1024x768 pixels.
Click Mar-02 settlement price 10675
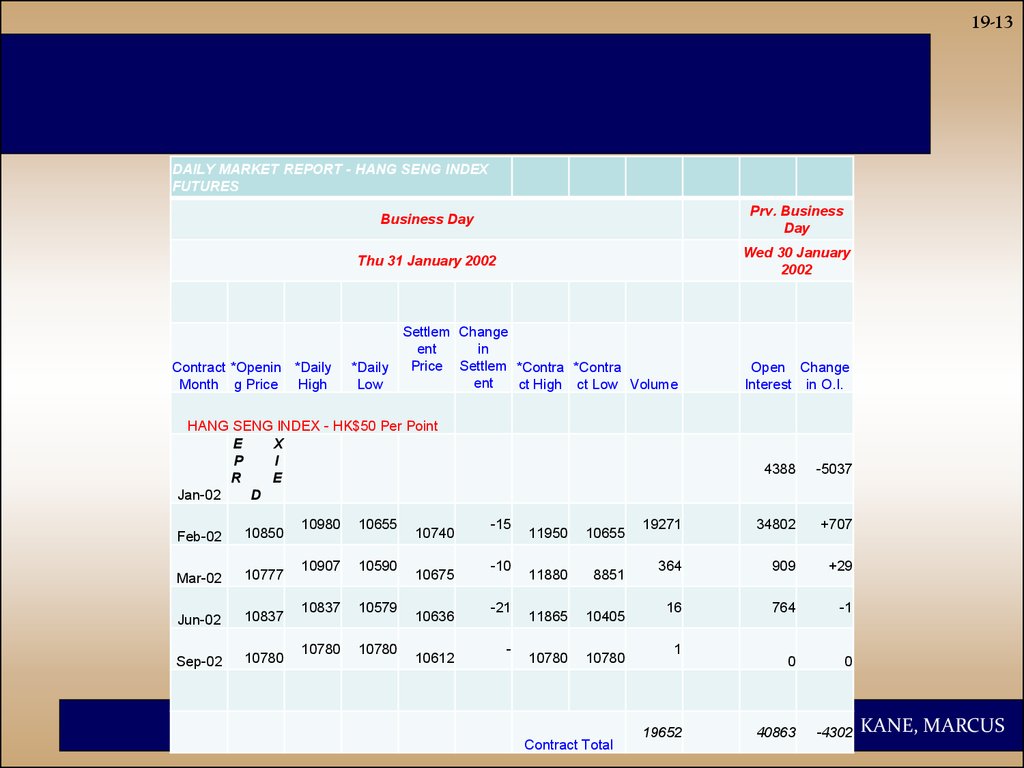tap(435, 575)
